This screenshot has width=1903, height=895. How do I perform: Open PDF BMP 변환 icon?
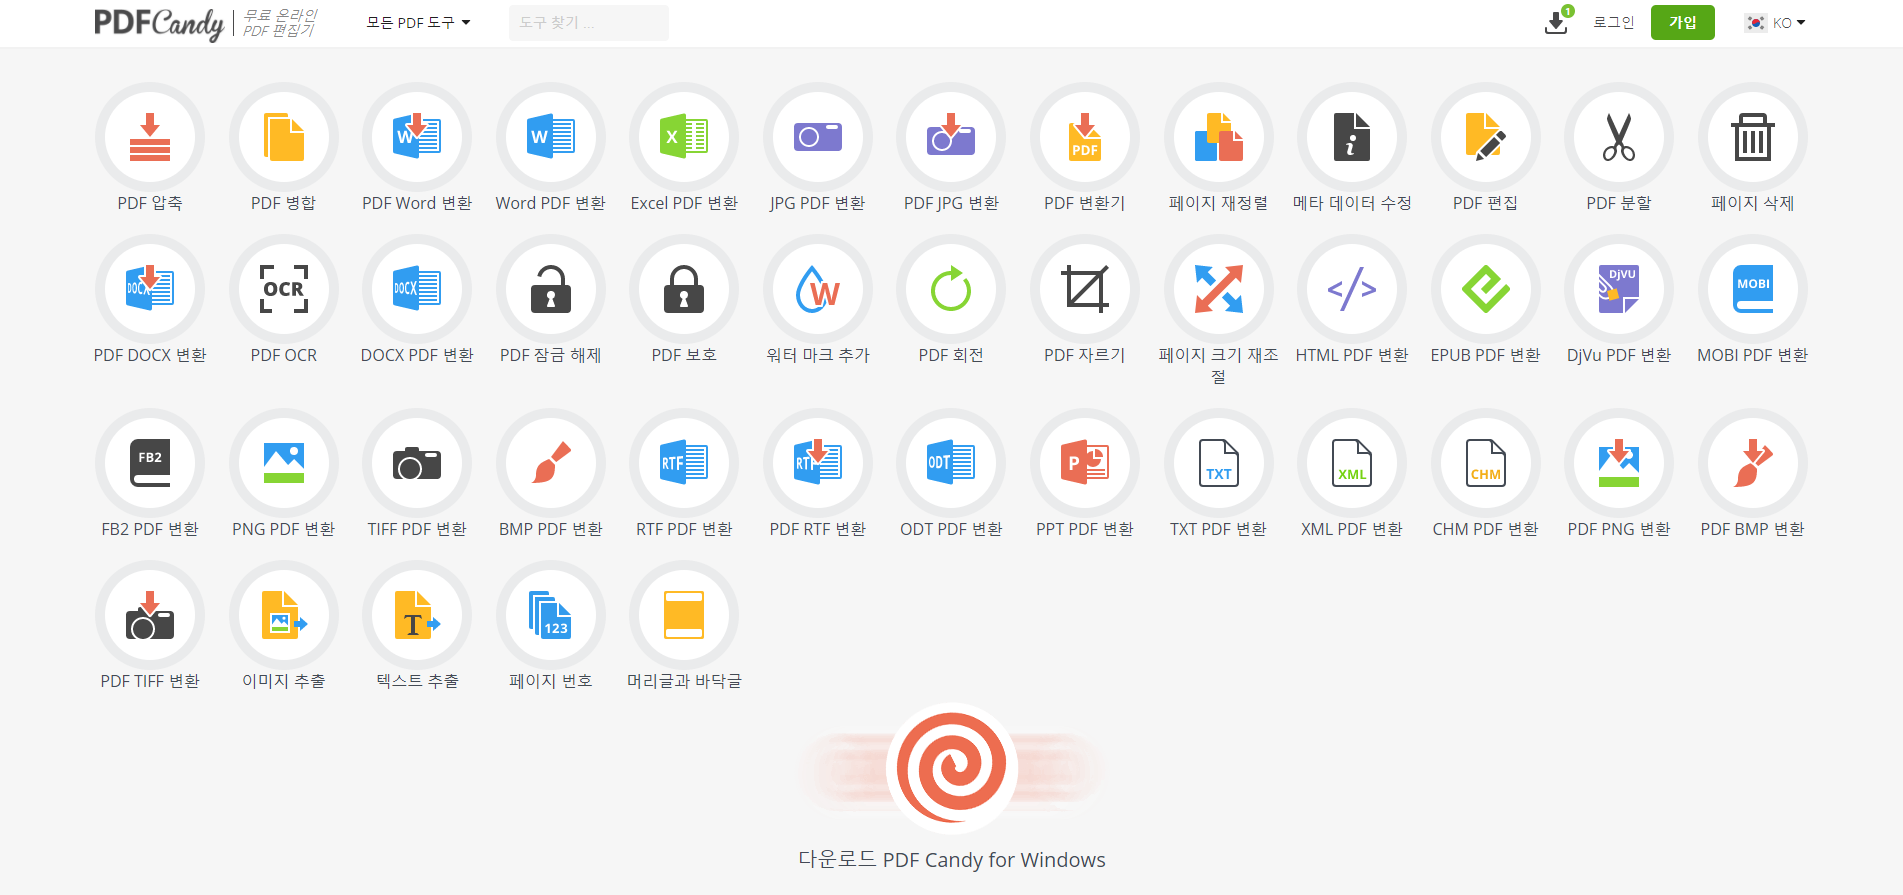(1753, 463)
